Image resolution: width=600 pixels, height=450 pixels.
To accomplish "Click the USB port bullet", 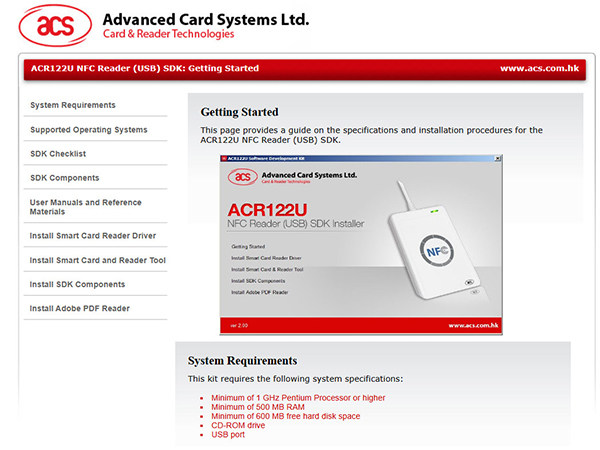I will (228, 435).
